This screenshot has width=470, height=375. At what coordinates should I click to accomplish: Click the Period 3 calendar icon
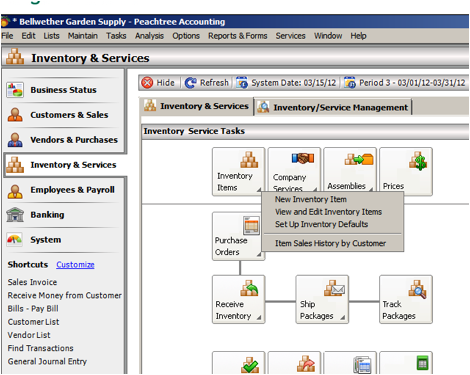coord(350,83)
